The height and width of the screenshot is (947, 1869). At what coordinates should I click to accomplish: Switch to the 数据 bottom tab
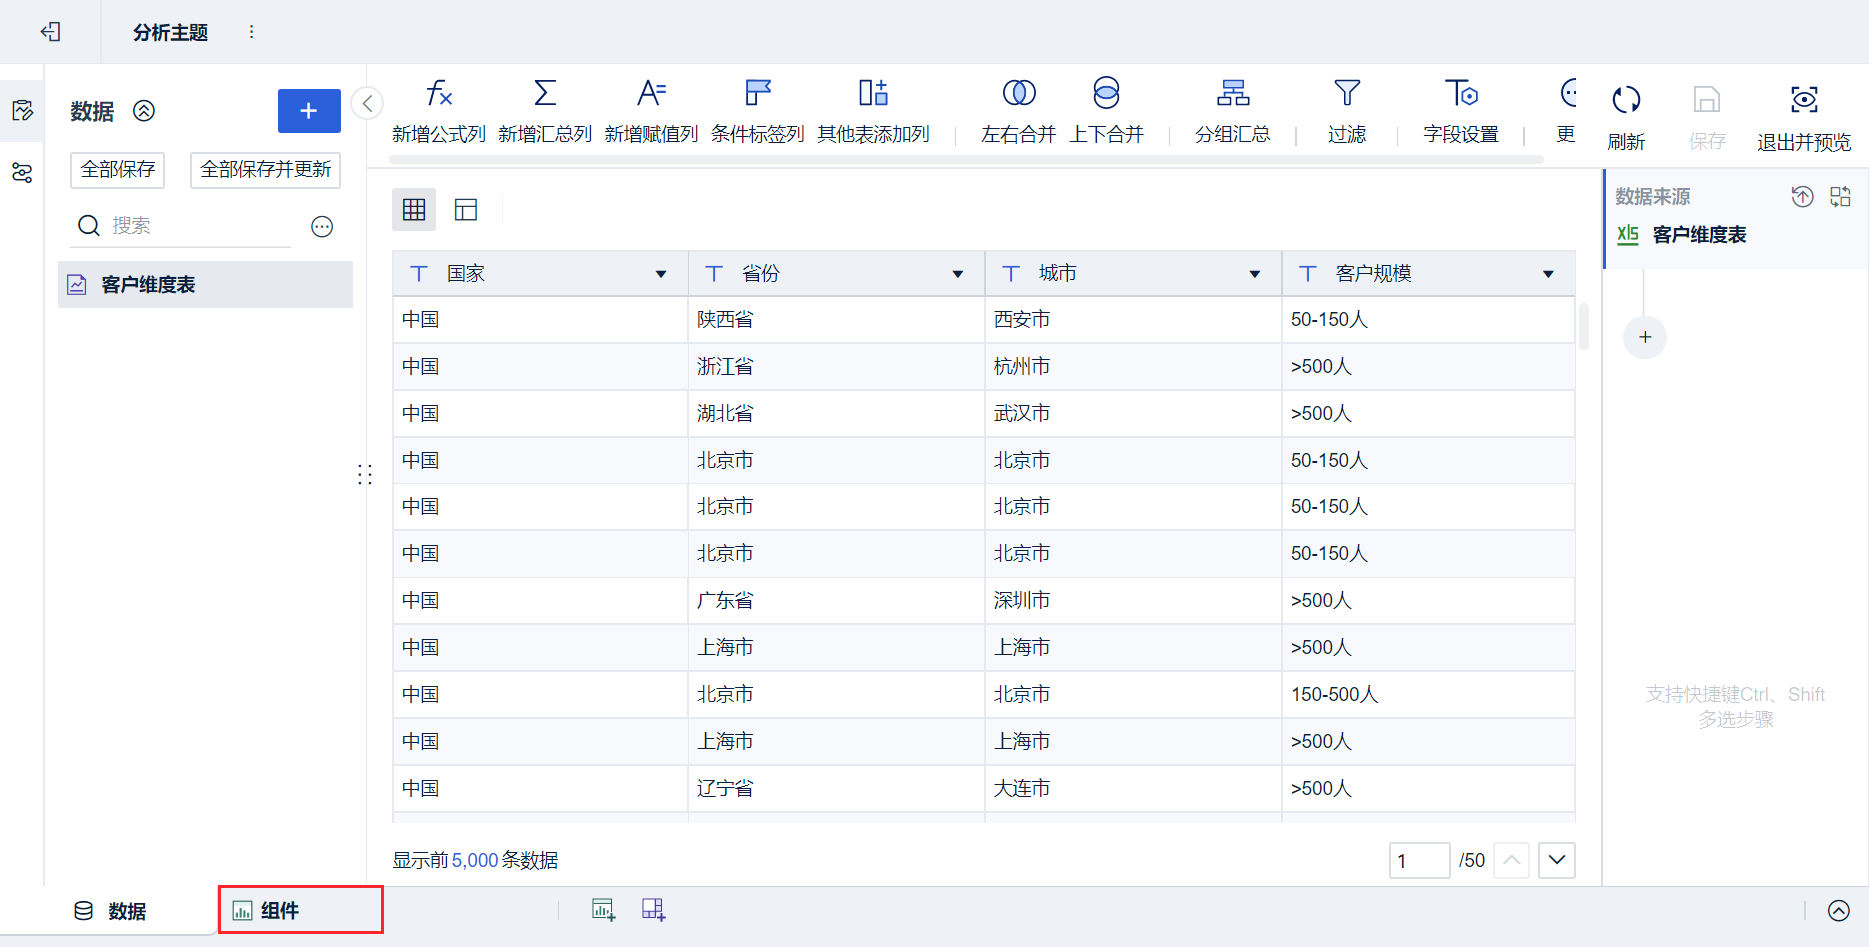point(110,911)
